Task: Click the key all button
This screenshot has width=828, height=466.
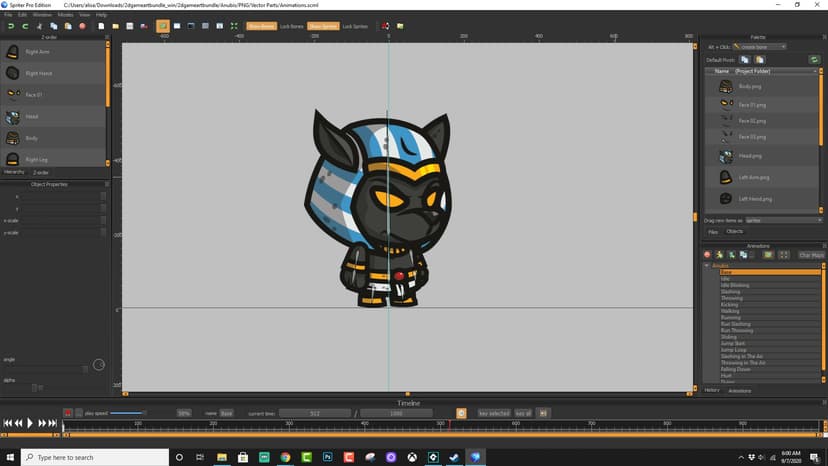Action: 523,413
